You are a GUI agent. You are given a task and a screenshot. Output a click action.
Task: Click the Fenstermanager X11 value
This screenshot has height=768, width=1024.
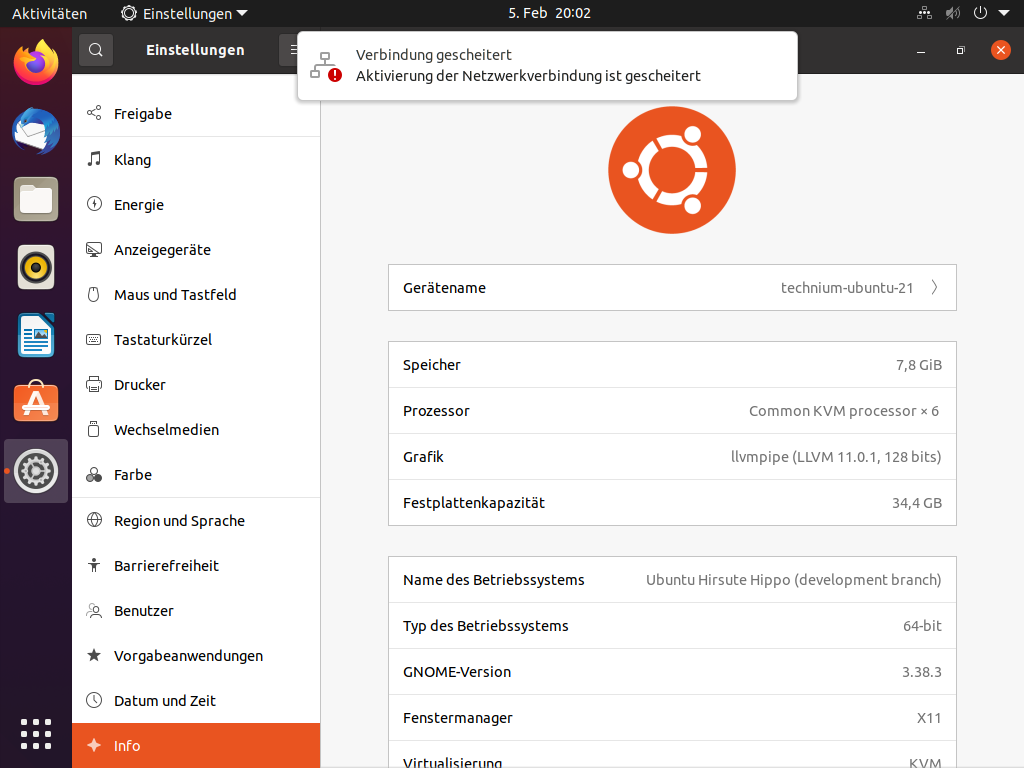929,718
